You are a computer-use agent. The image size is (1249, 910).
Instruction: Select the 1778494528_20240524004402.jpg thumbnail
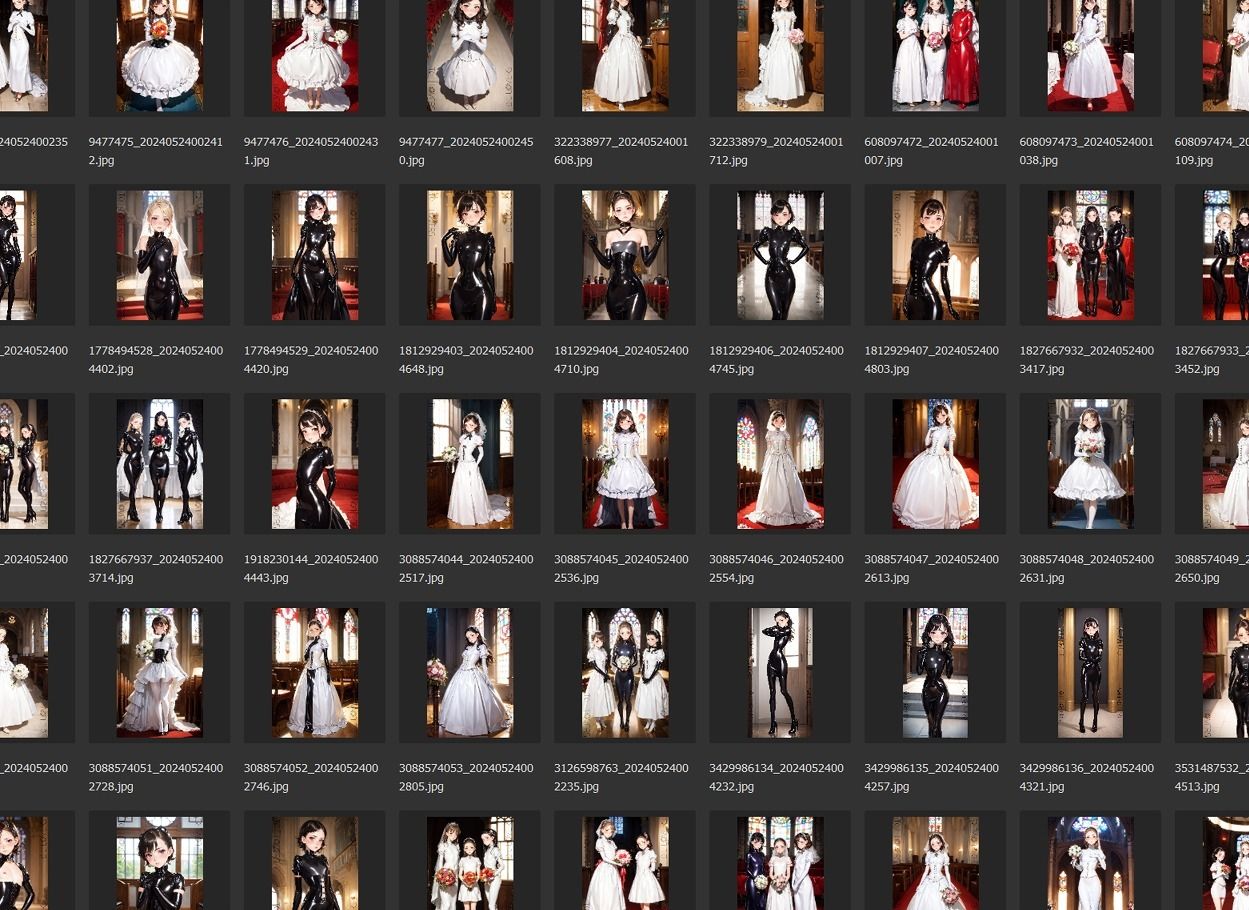click(159, 256)
